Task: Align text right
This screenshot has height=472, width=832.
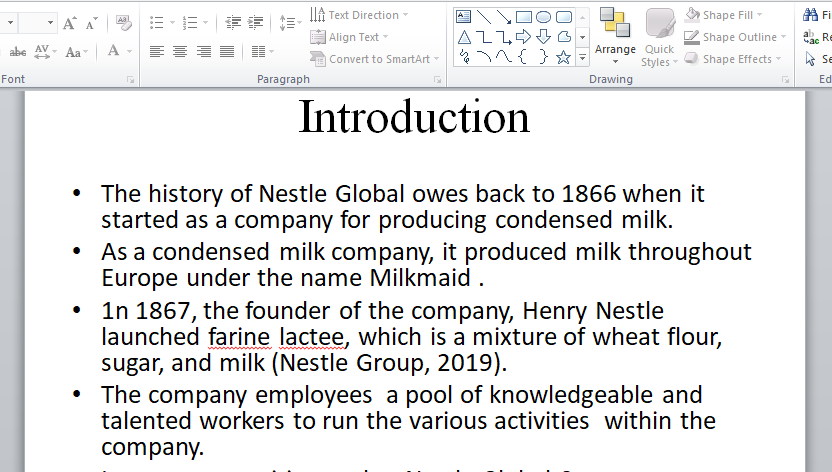Action: (204, 51)
